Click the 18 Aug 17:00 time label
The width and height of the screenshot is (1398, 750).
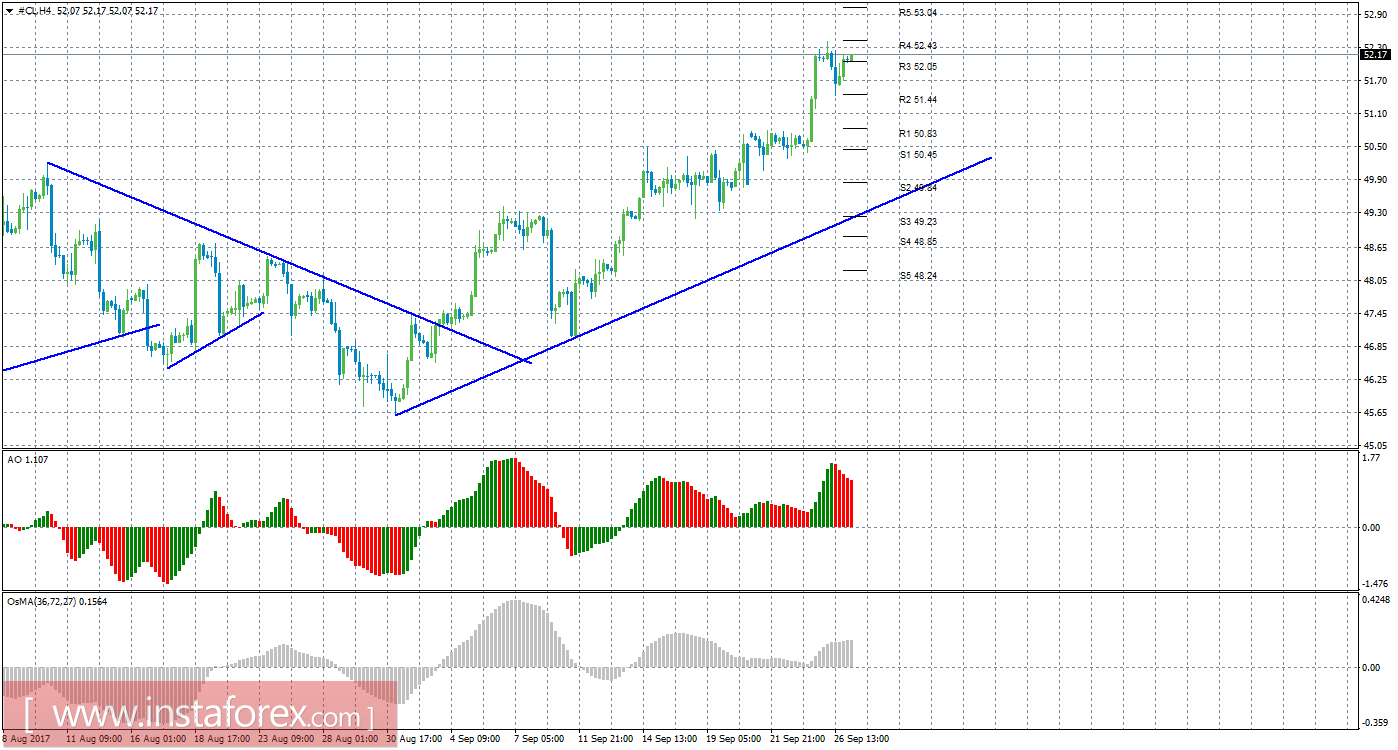[223, 739]
